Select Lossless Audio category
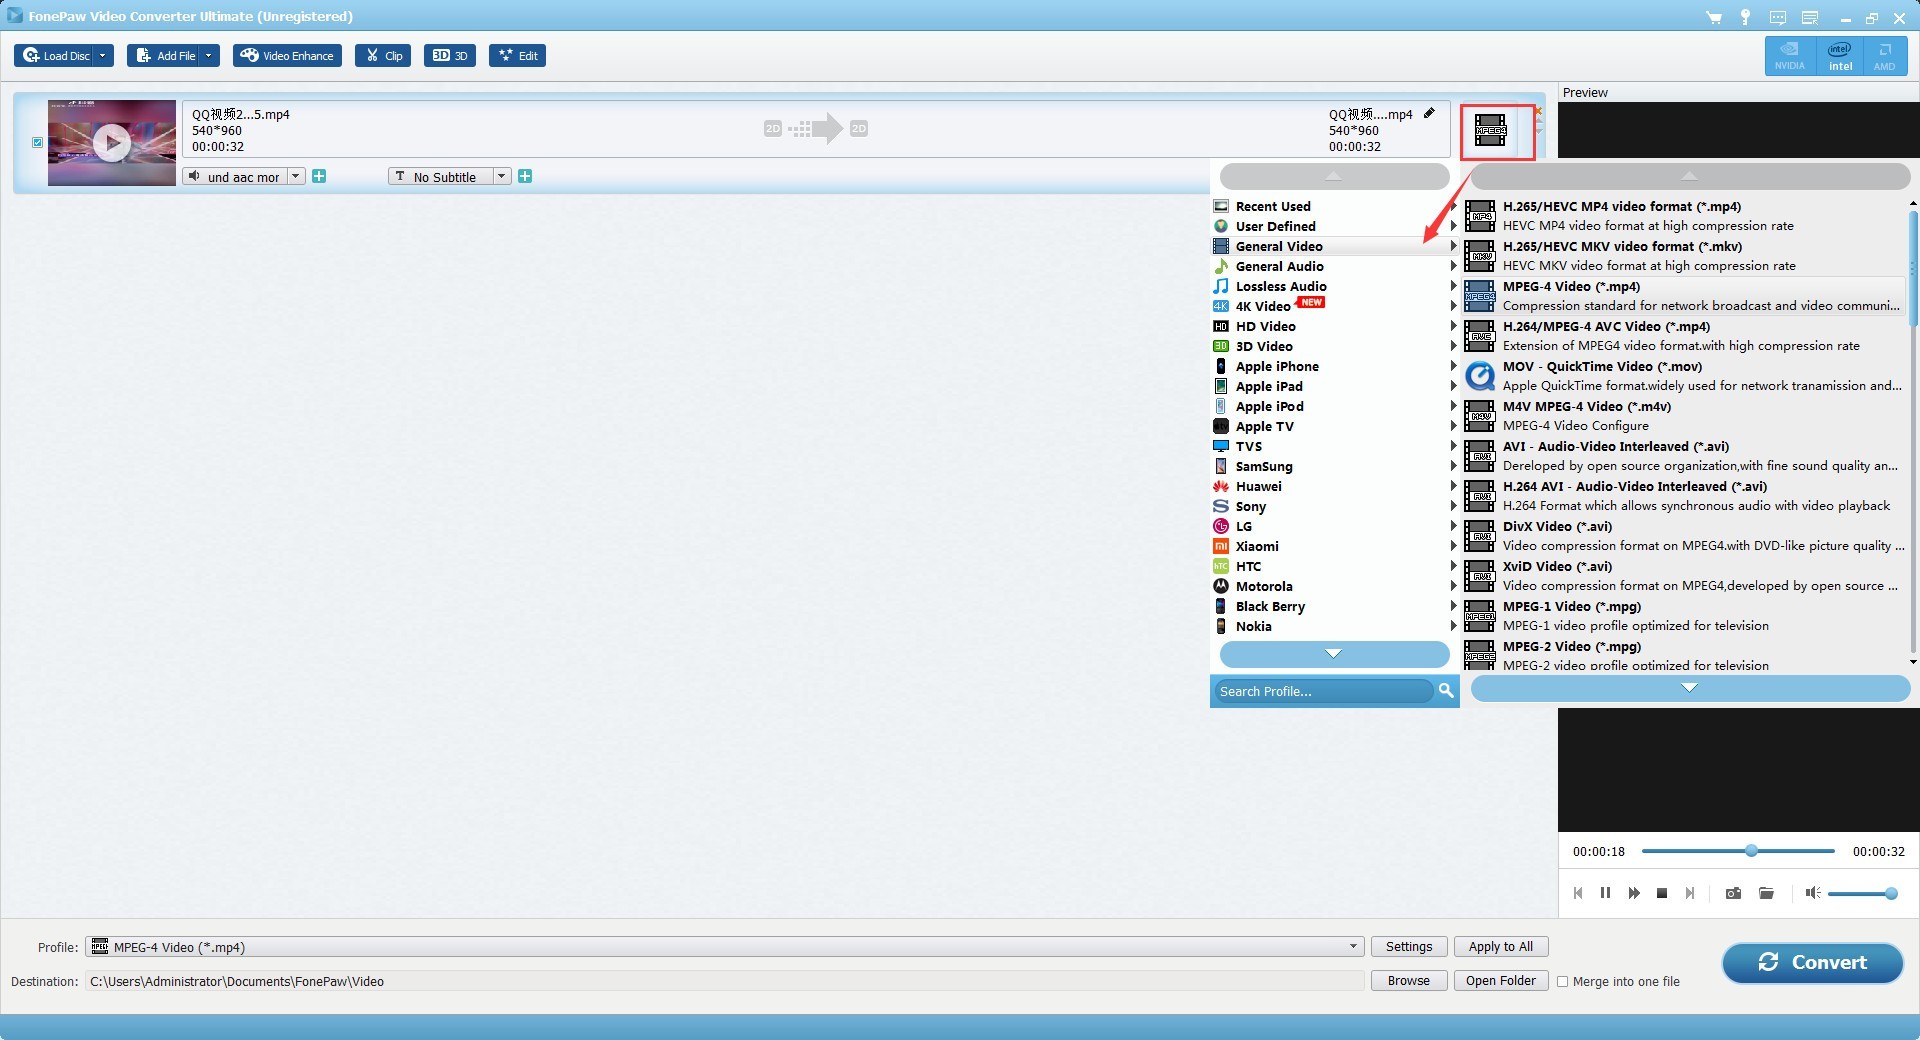This screenshot has height=1040, width=1920. pyautogui.click(x=1334, y=286)
